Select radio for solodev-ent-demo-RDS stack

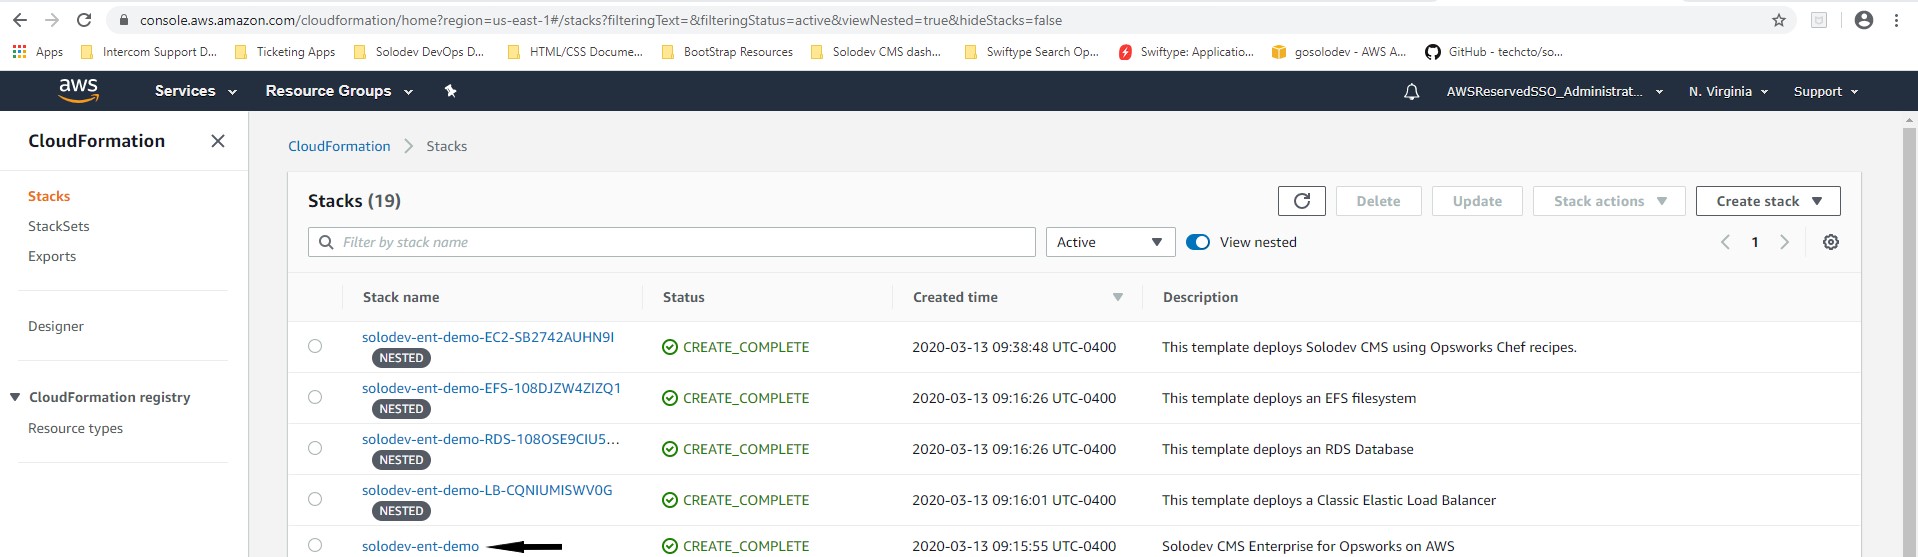(315, 448)
